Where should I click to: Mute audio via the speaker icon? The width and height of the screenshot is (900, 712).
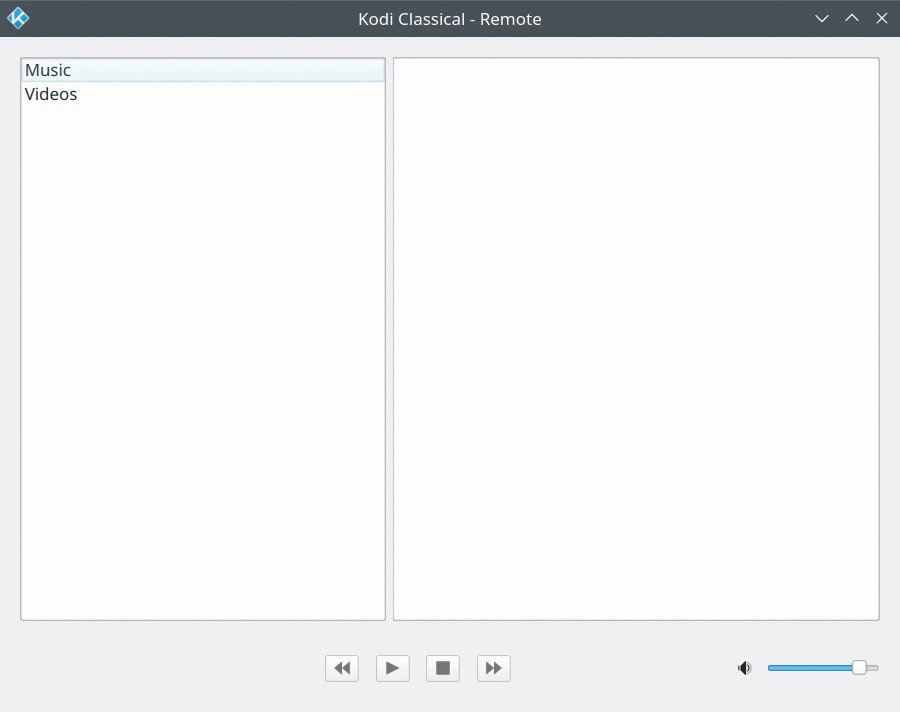tap(744, 668)
